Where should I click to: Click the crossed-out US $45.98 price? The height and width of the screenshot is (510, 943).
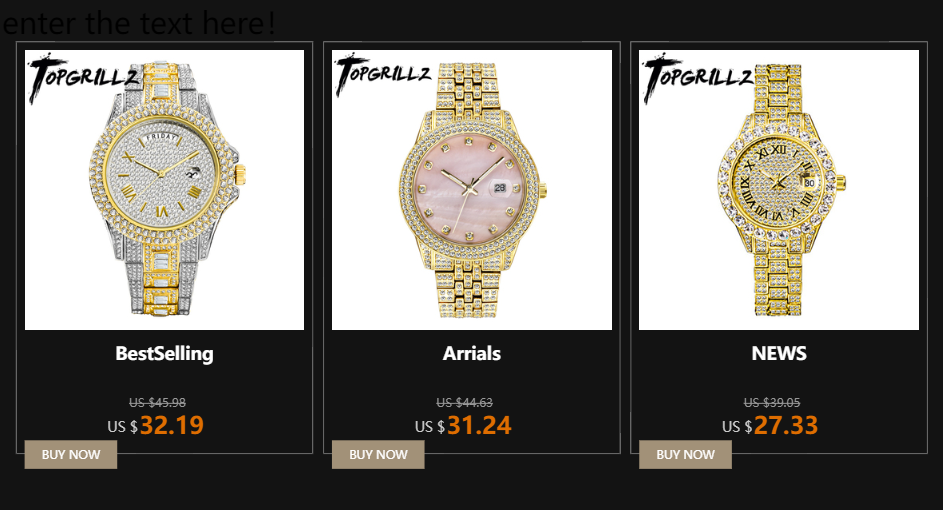click(158, 402)
